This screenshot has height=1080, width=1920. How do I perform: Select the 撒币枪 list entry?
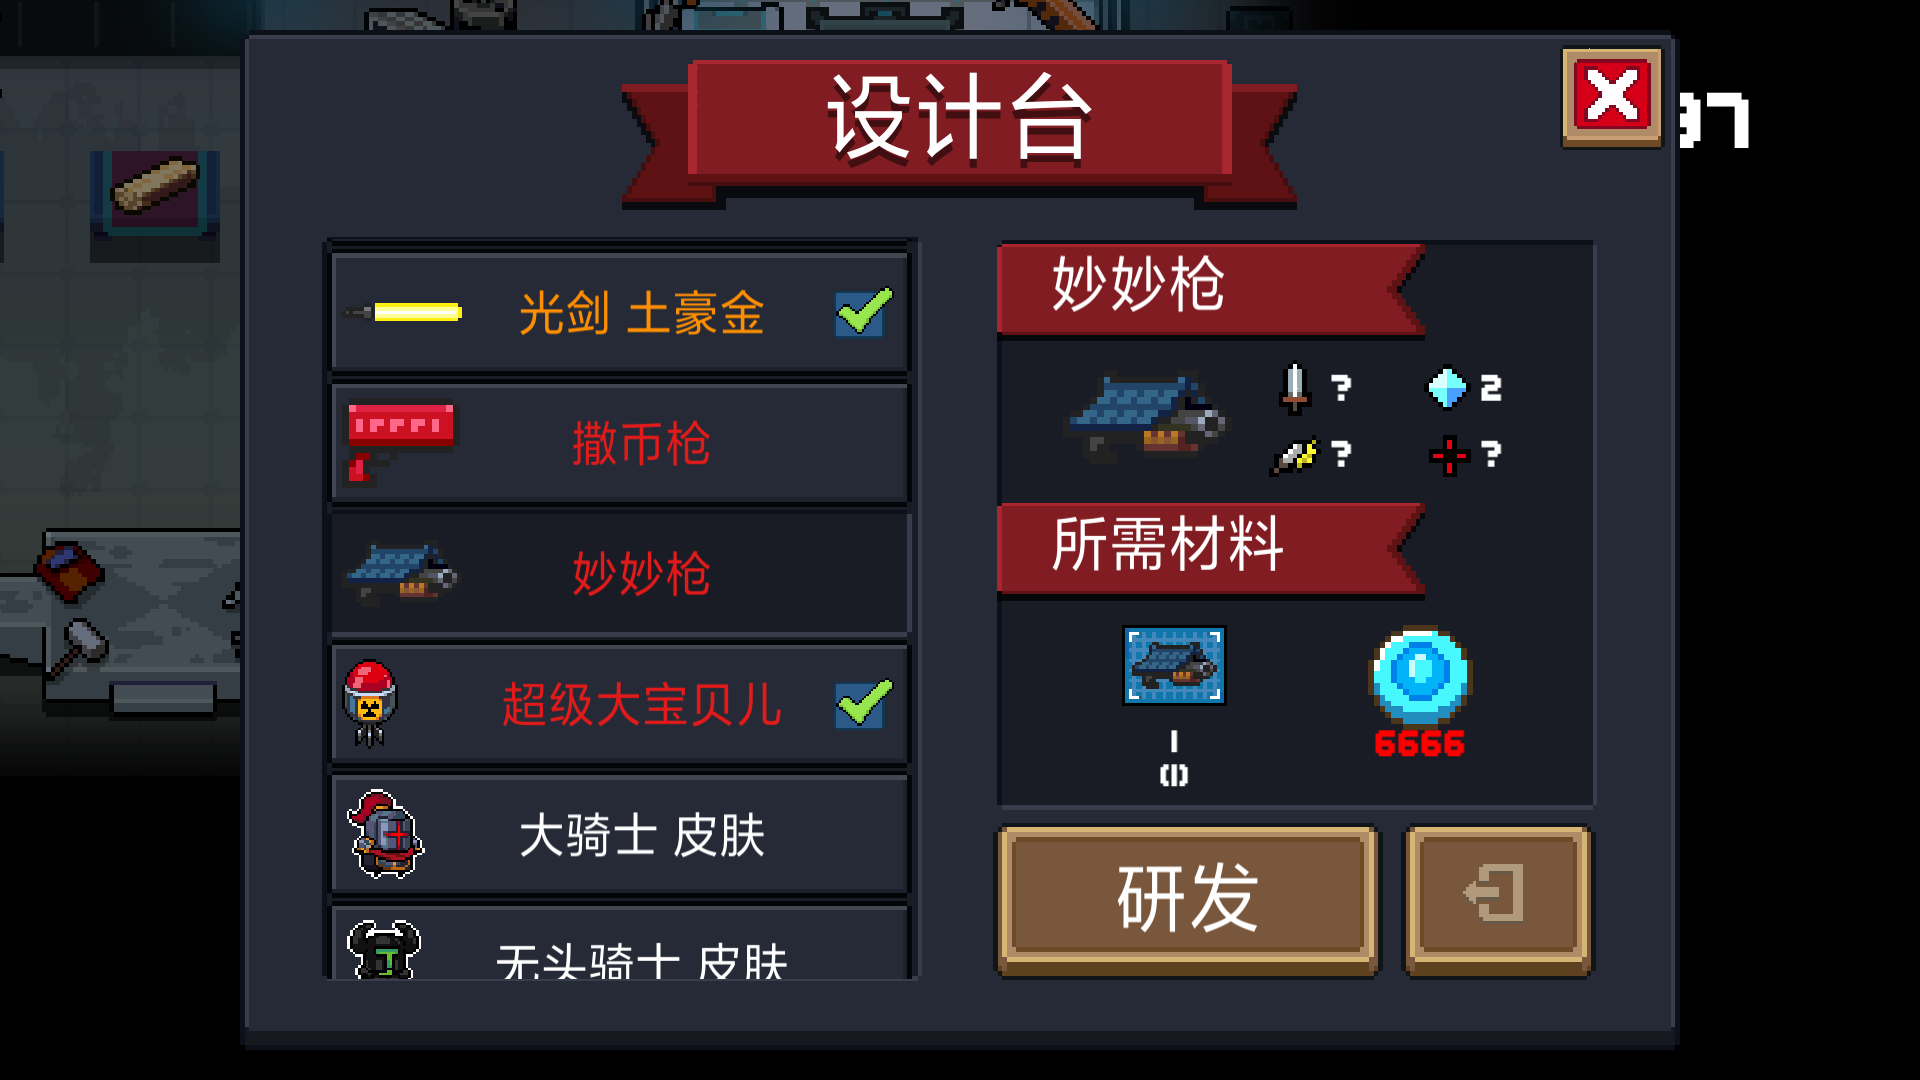point(620,444)
